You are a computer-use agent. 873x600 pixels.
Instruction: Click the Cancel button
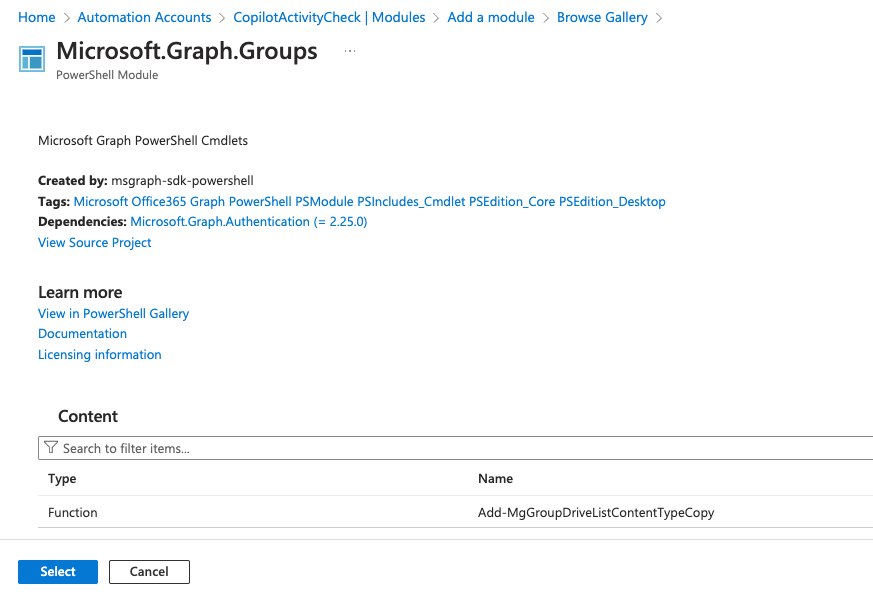pyautogui.click(x=149, y=571)
